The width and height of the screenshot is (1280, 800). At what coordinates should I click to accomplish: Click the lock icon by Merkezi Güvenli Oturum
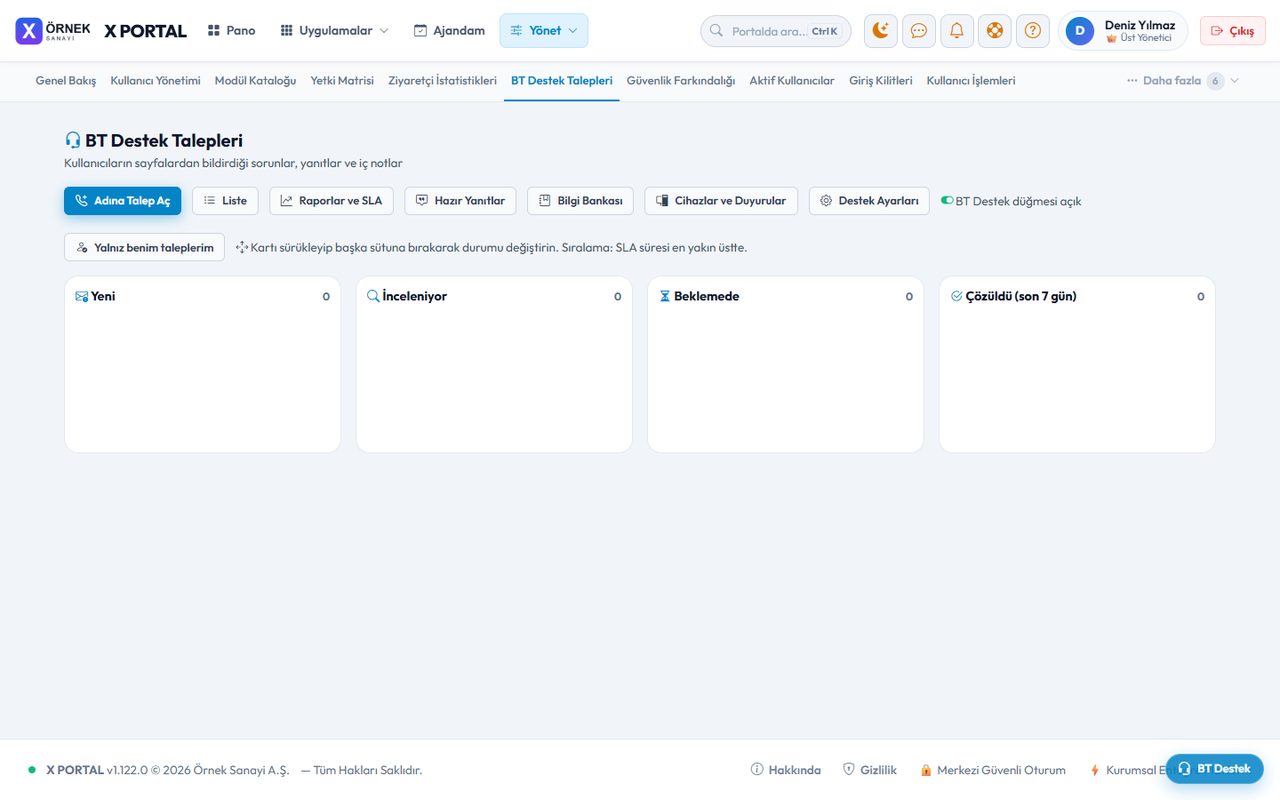(926, 770)
